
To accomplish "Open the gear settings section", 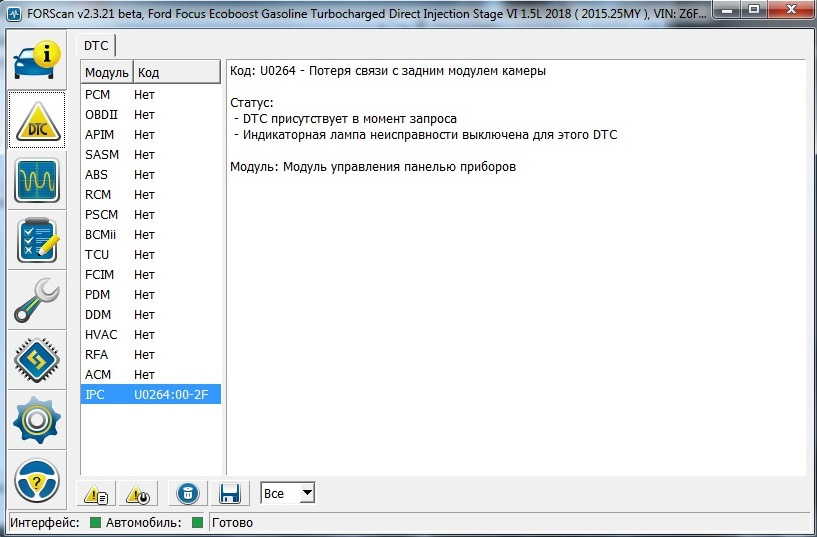I will coord(37,420).
